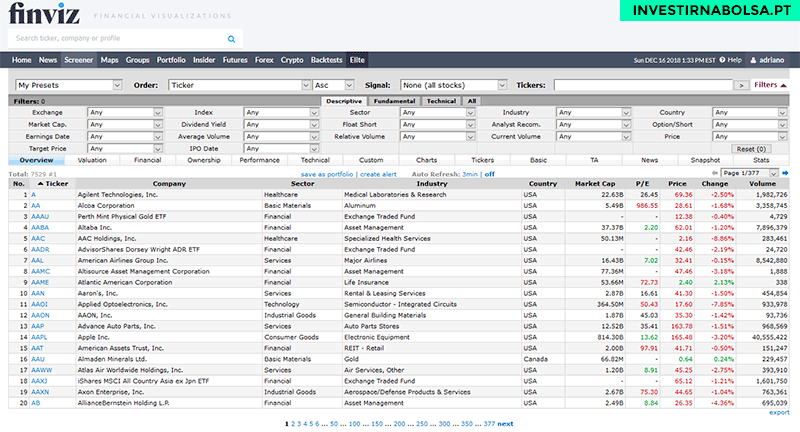Viewport: 800px width, 432px height.
Task: Open Futures in the navigation bar
Action: pyautogui.click(x=235, y=60)
